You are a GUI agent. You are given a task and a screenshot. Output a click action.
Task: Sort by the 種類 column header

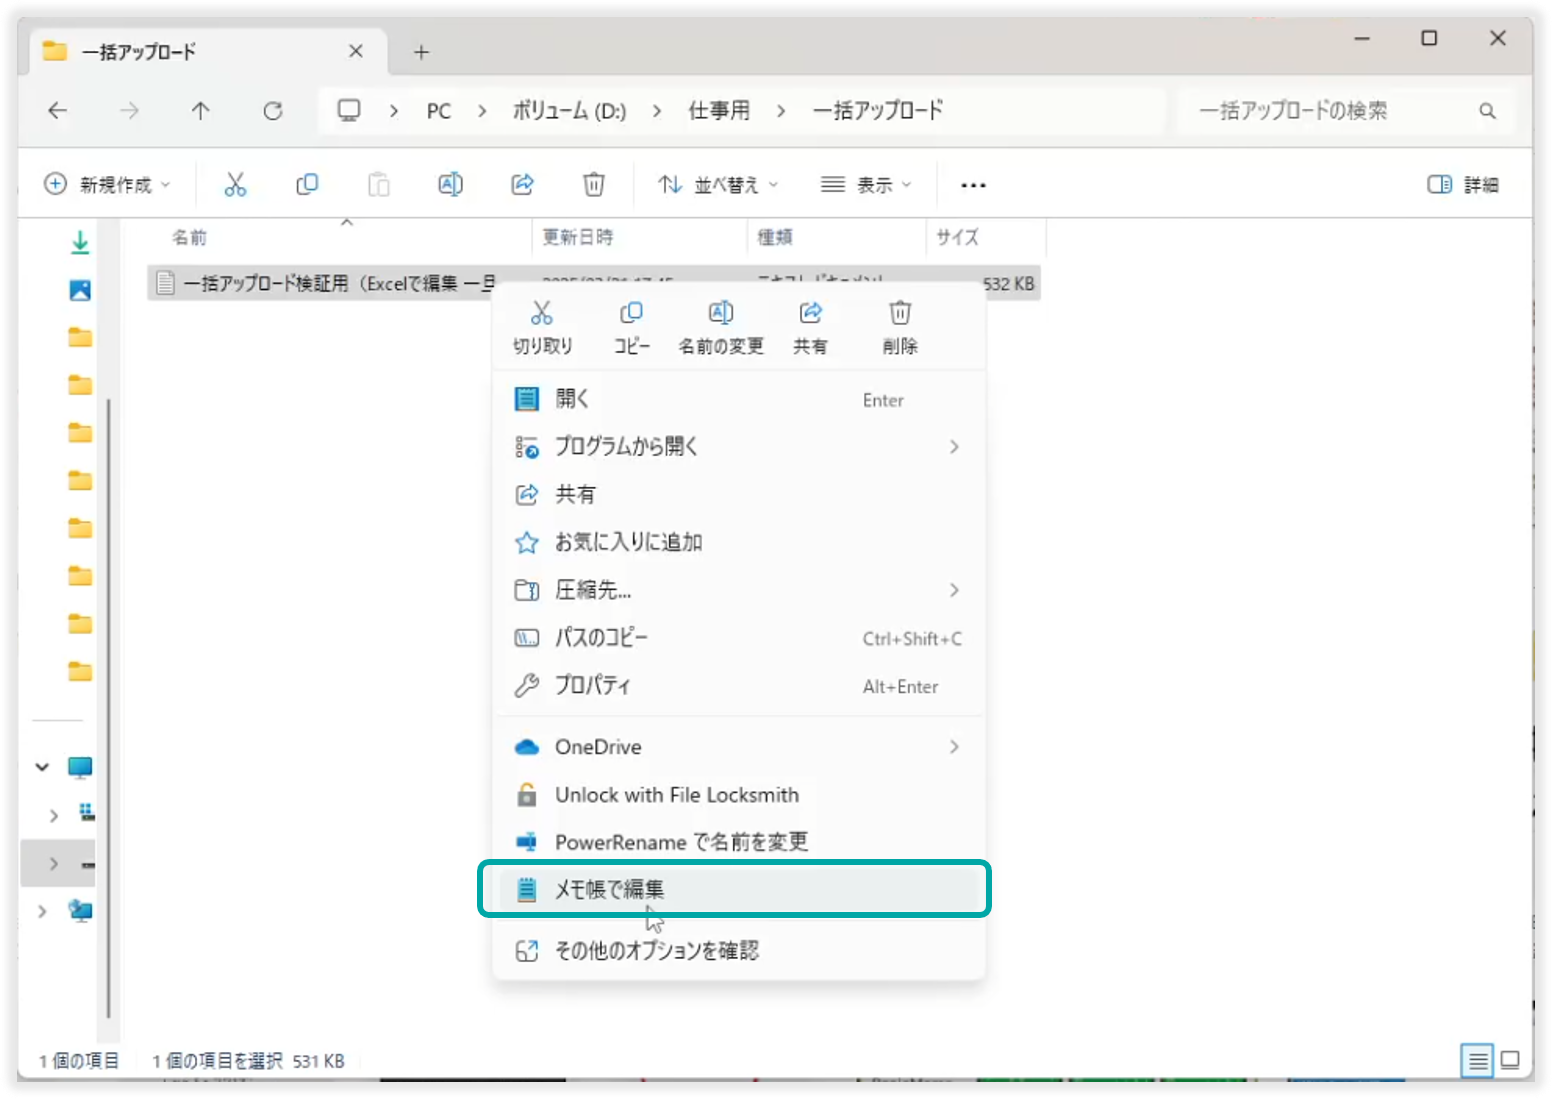click(836, 237)
